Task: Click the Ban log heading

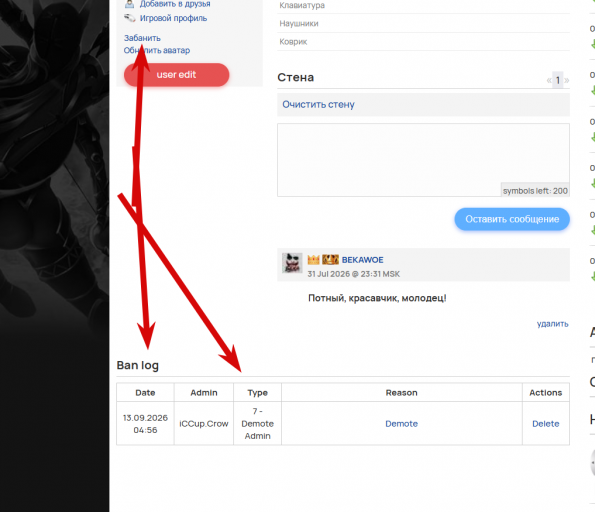Action: coord(138,365)
